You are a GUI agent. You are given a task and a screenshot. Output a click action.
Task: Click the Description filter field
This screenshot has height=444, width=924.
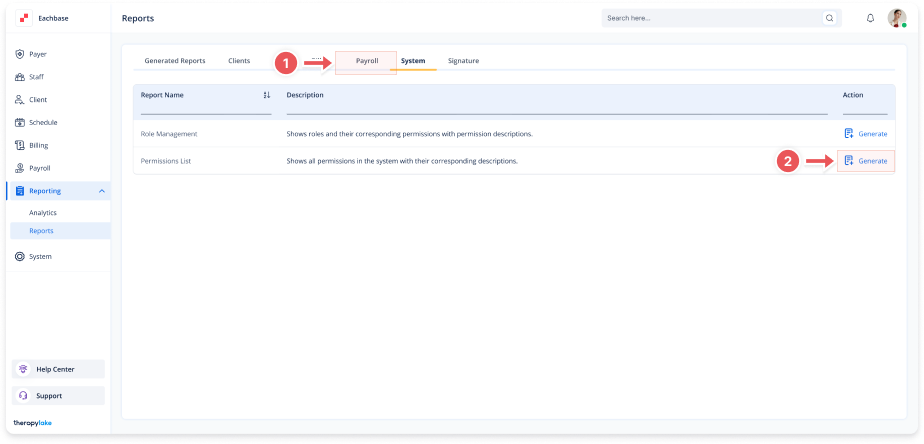(557, 108)
